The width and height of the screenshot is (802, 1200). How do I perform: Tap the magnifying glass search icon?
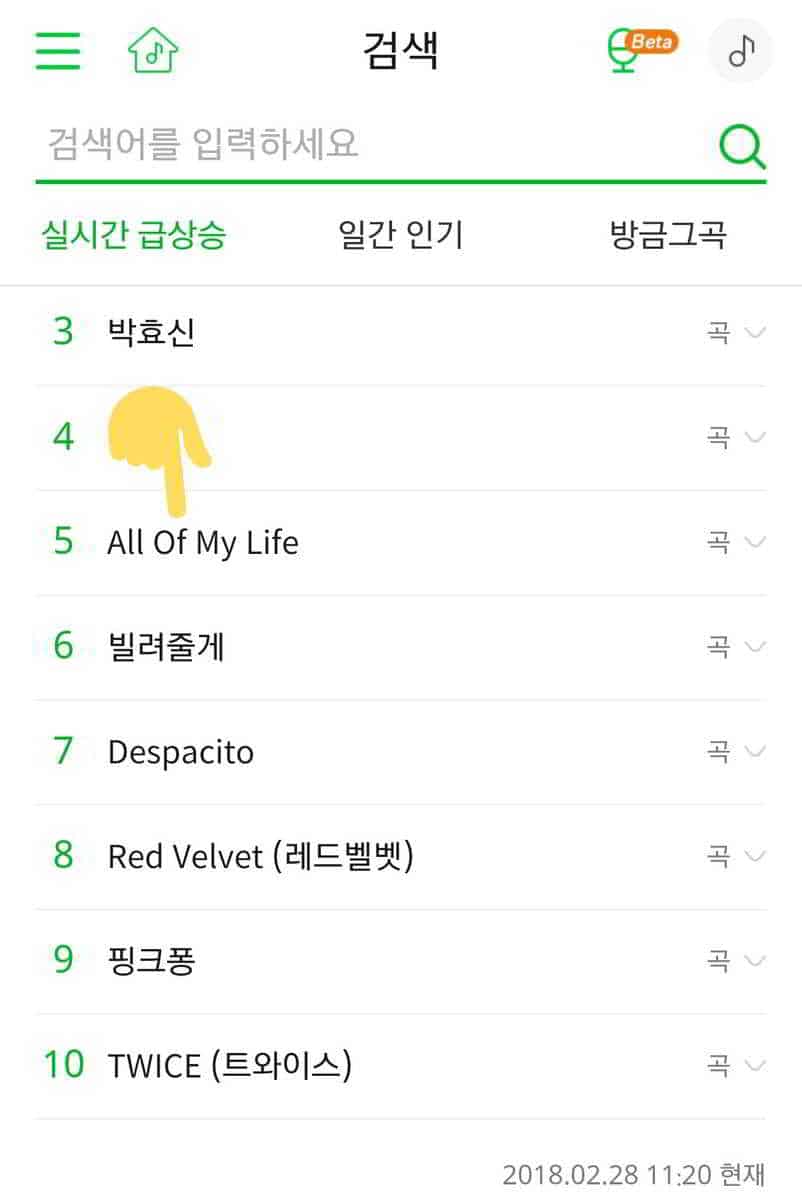(x=742, y=147)
